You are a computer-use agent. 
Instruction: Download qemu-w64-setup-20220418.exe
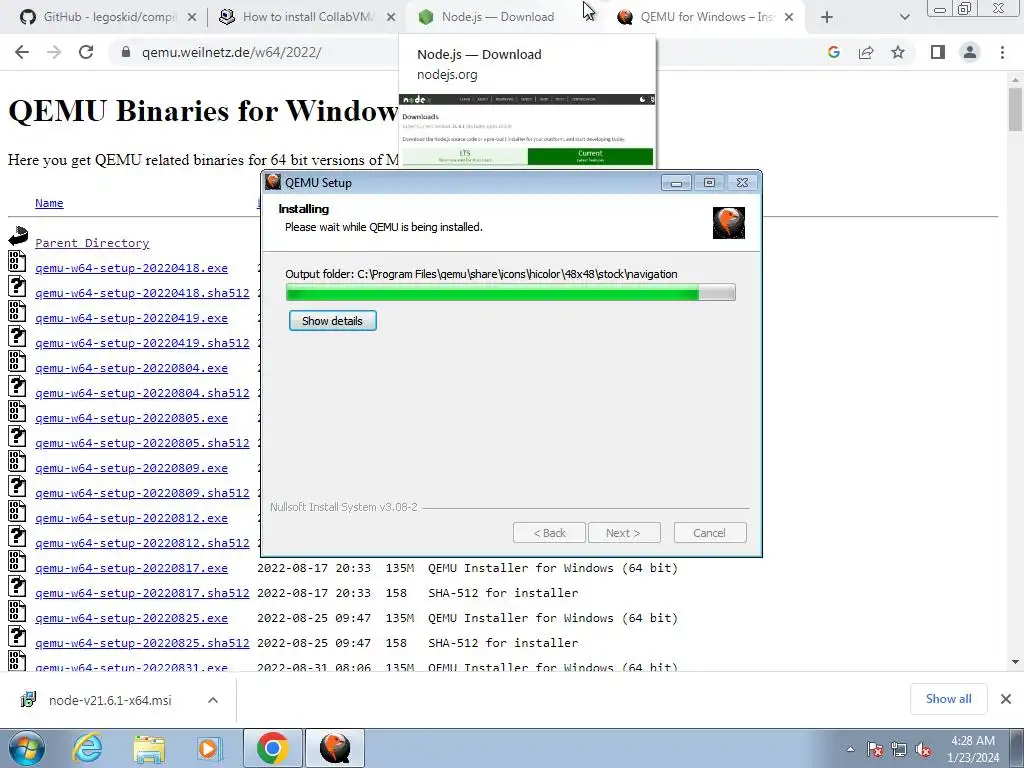131,268
